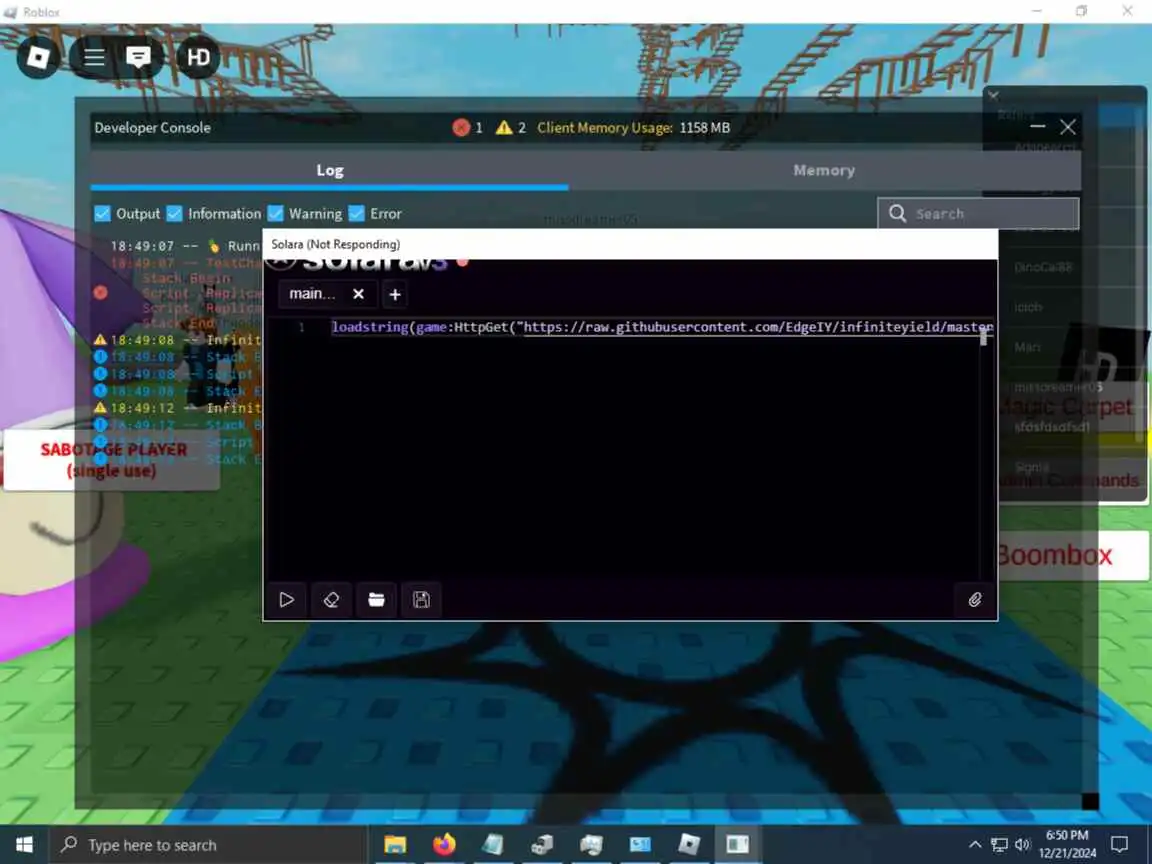The height and width of the screenshot is (864, 1152).
Task: Click the red error count icon
Action: 461,128
